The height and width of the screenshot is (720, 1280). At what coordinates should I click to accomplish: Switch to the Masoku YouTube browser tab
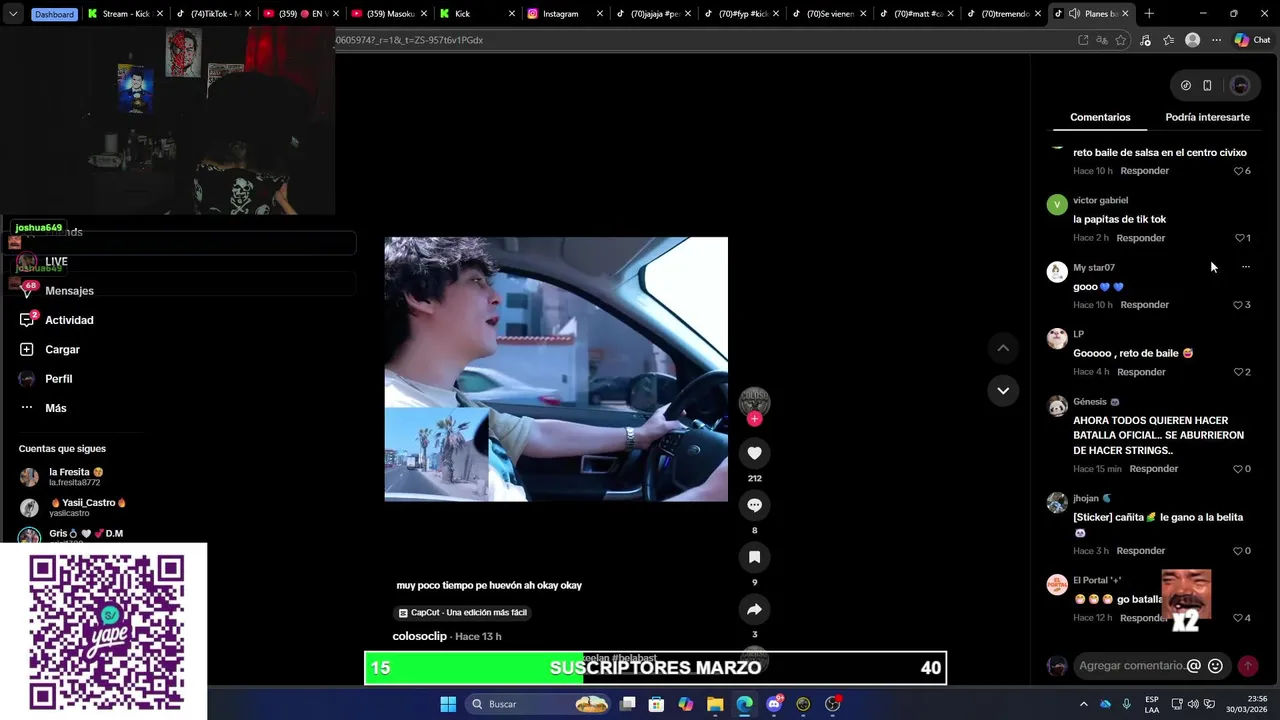click(x=388, y=14)
